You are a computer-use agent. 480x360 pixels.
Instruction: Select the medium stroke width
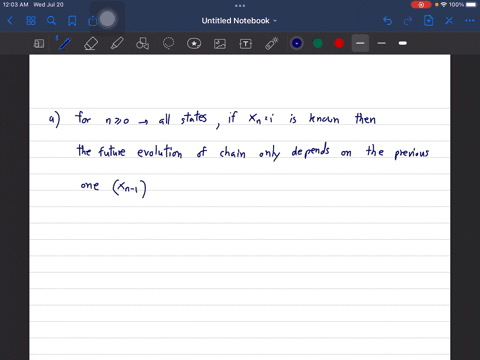click(x=382, y=43)
